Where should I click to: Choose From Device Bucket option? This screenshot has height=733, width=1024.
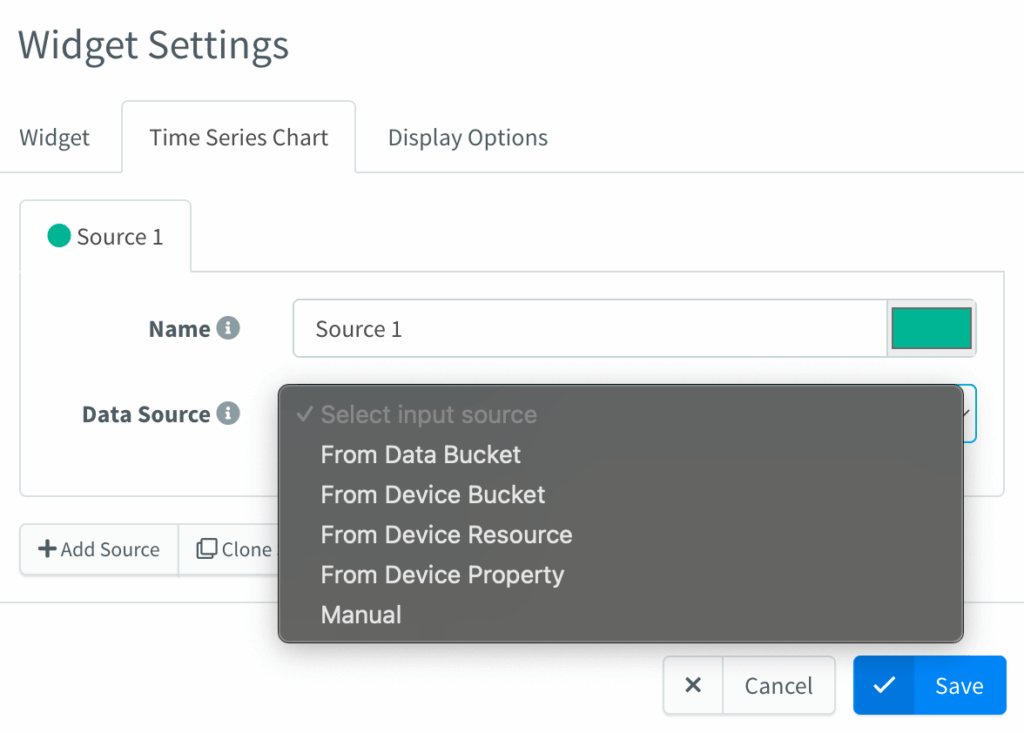click(x=620, y=495)
